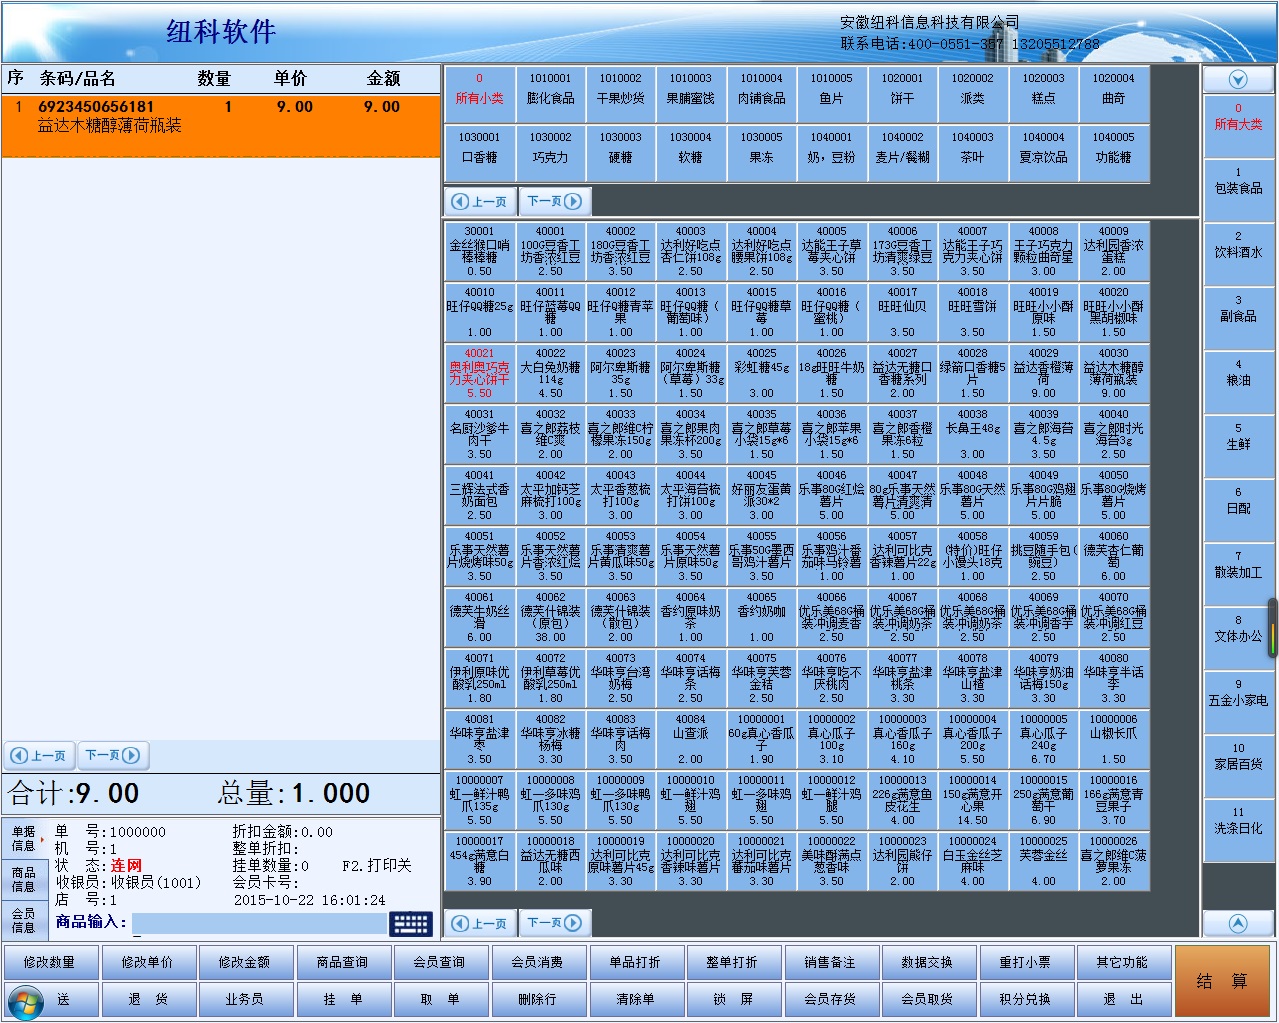Go to next page of the cart item list
This screenshot has width=1279, height=1023.
click(112, 755)
